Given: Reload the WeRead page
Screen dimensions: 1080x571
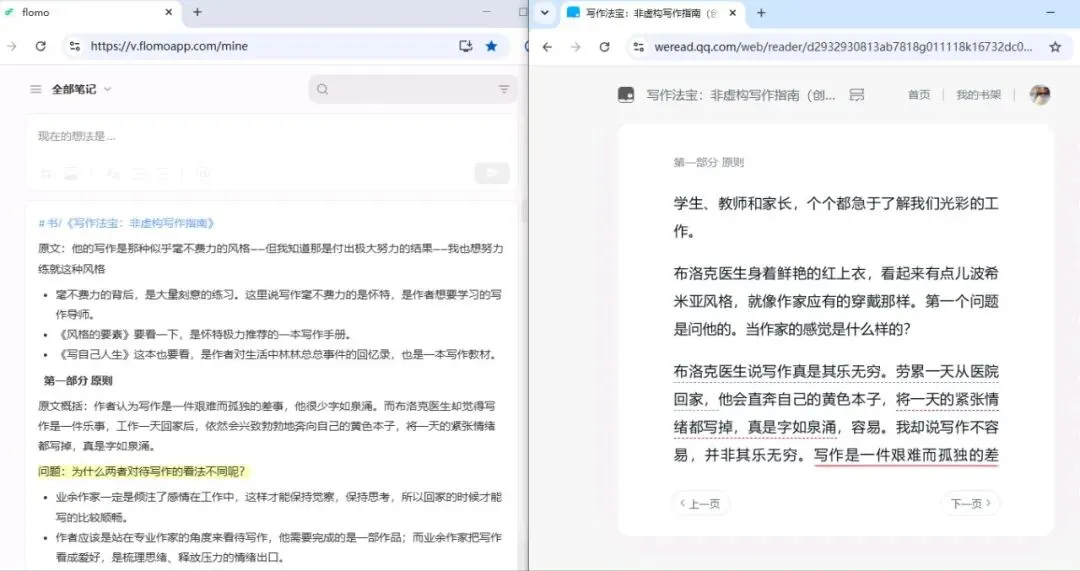Looking at the screenshot, I should [604, 47].
